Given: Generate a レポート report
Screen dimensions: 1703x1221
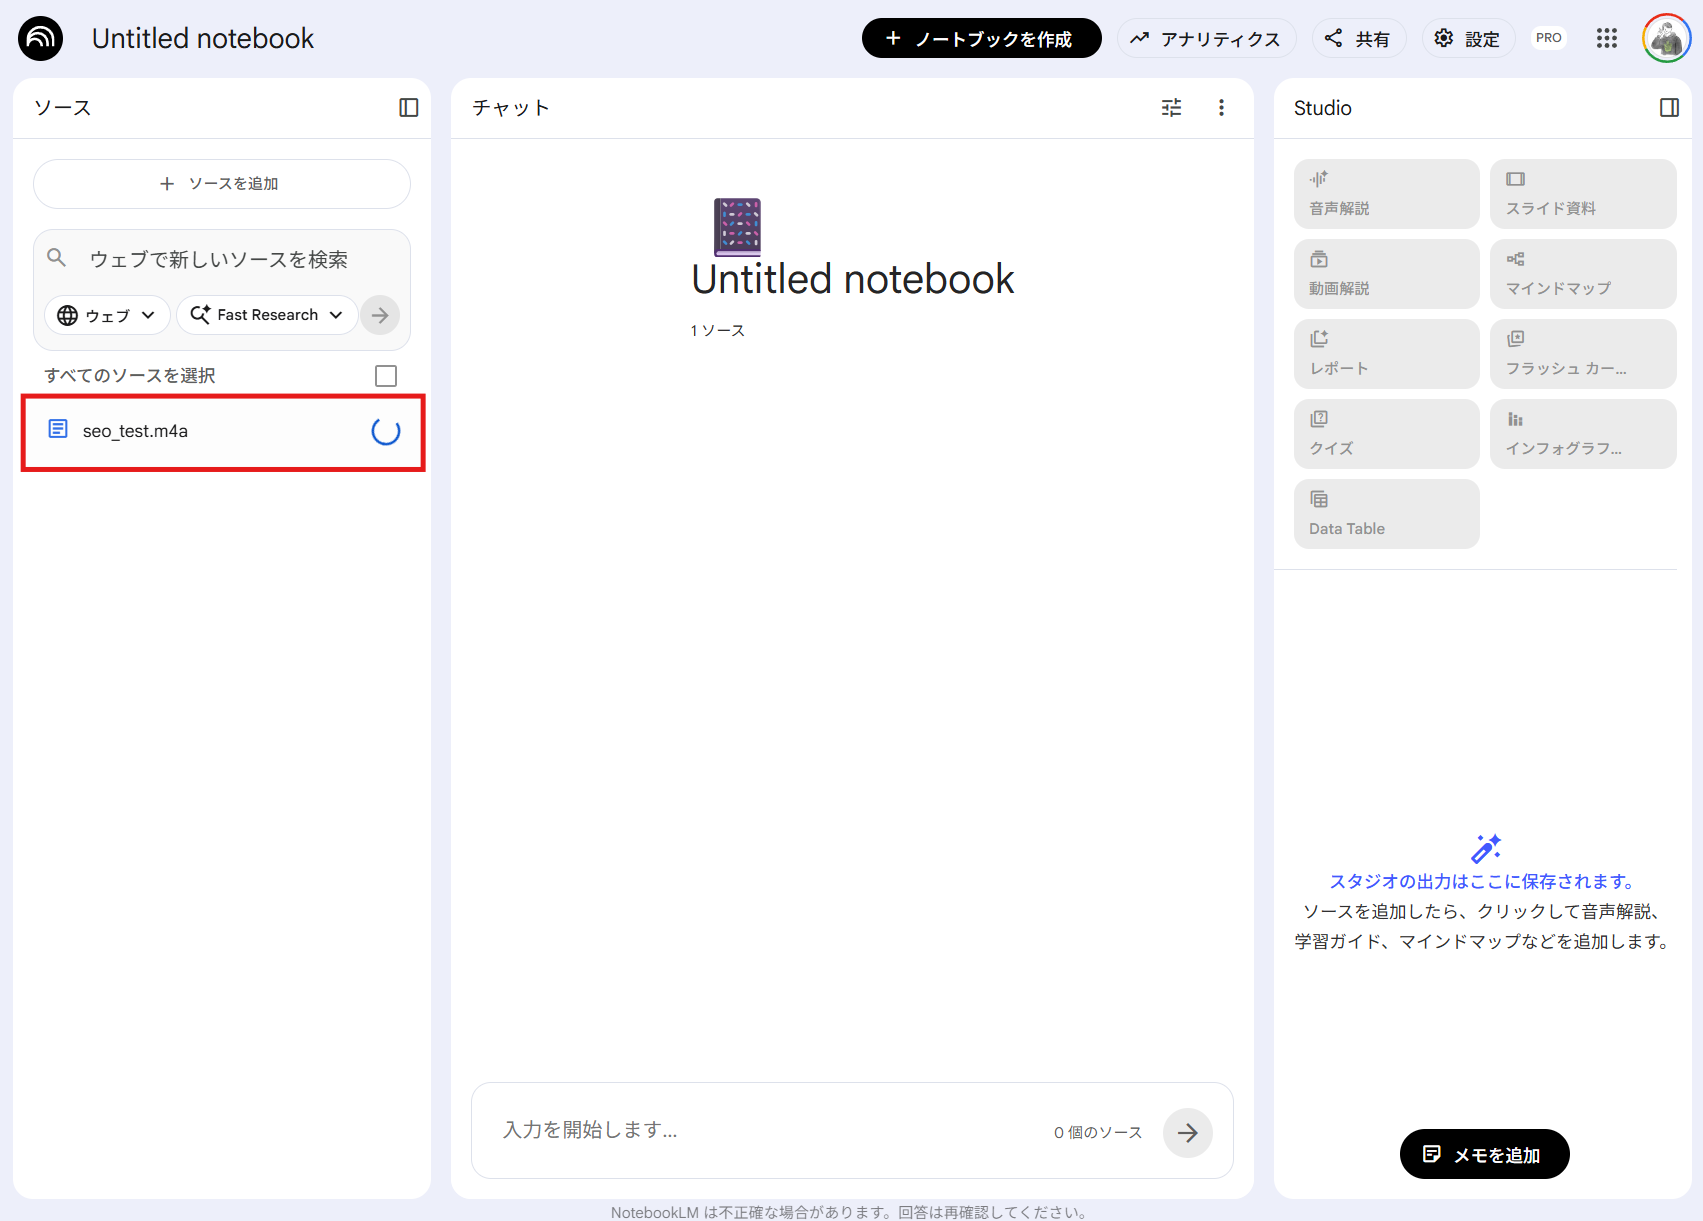Looking at the screenshot, I should [1386, 353].
